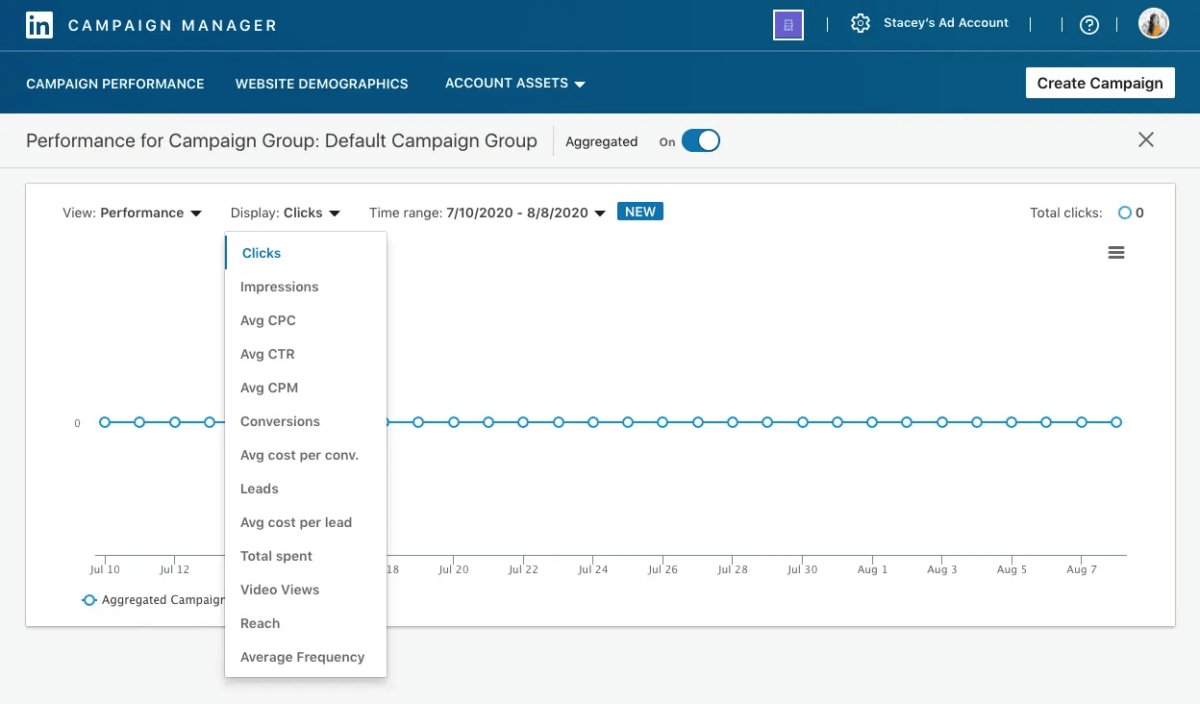Open the chart export hamburger menu icon
Screen dimensions: 1200x704
tap(1116, 252)
